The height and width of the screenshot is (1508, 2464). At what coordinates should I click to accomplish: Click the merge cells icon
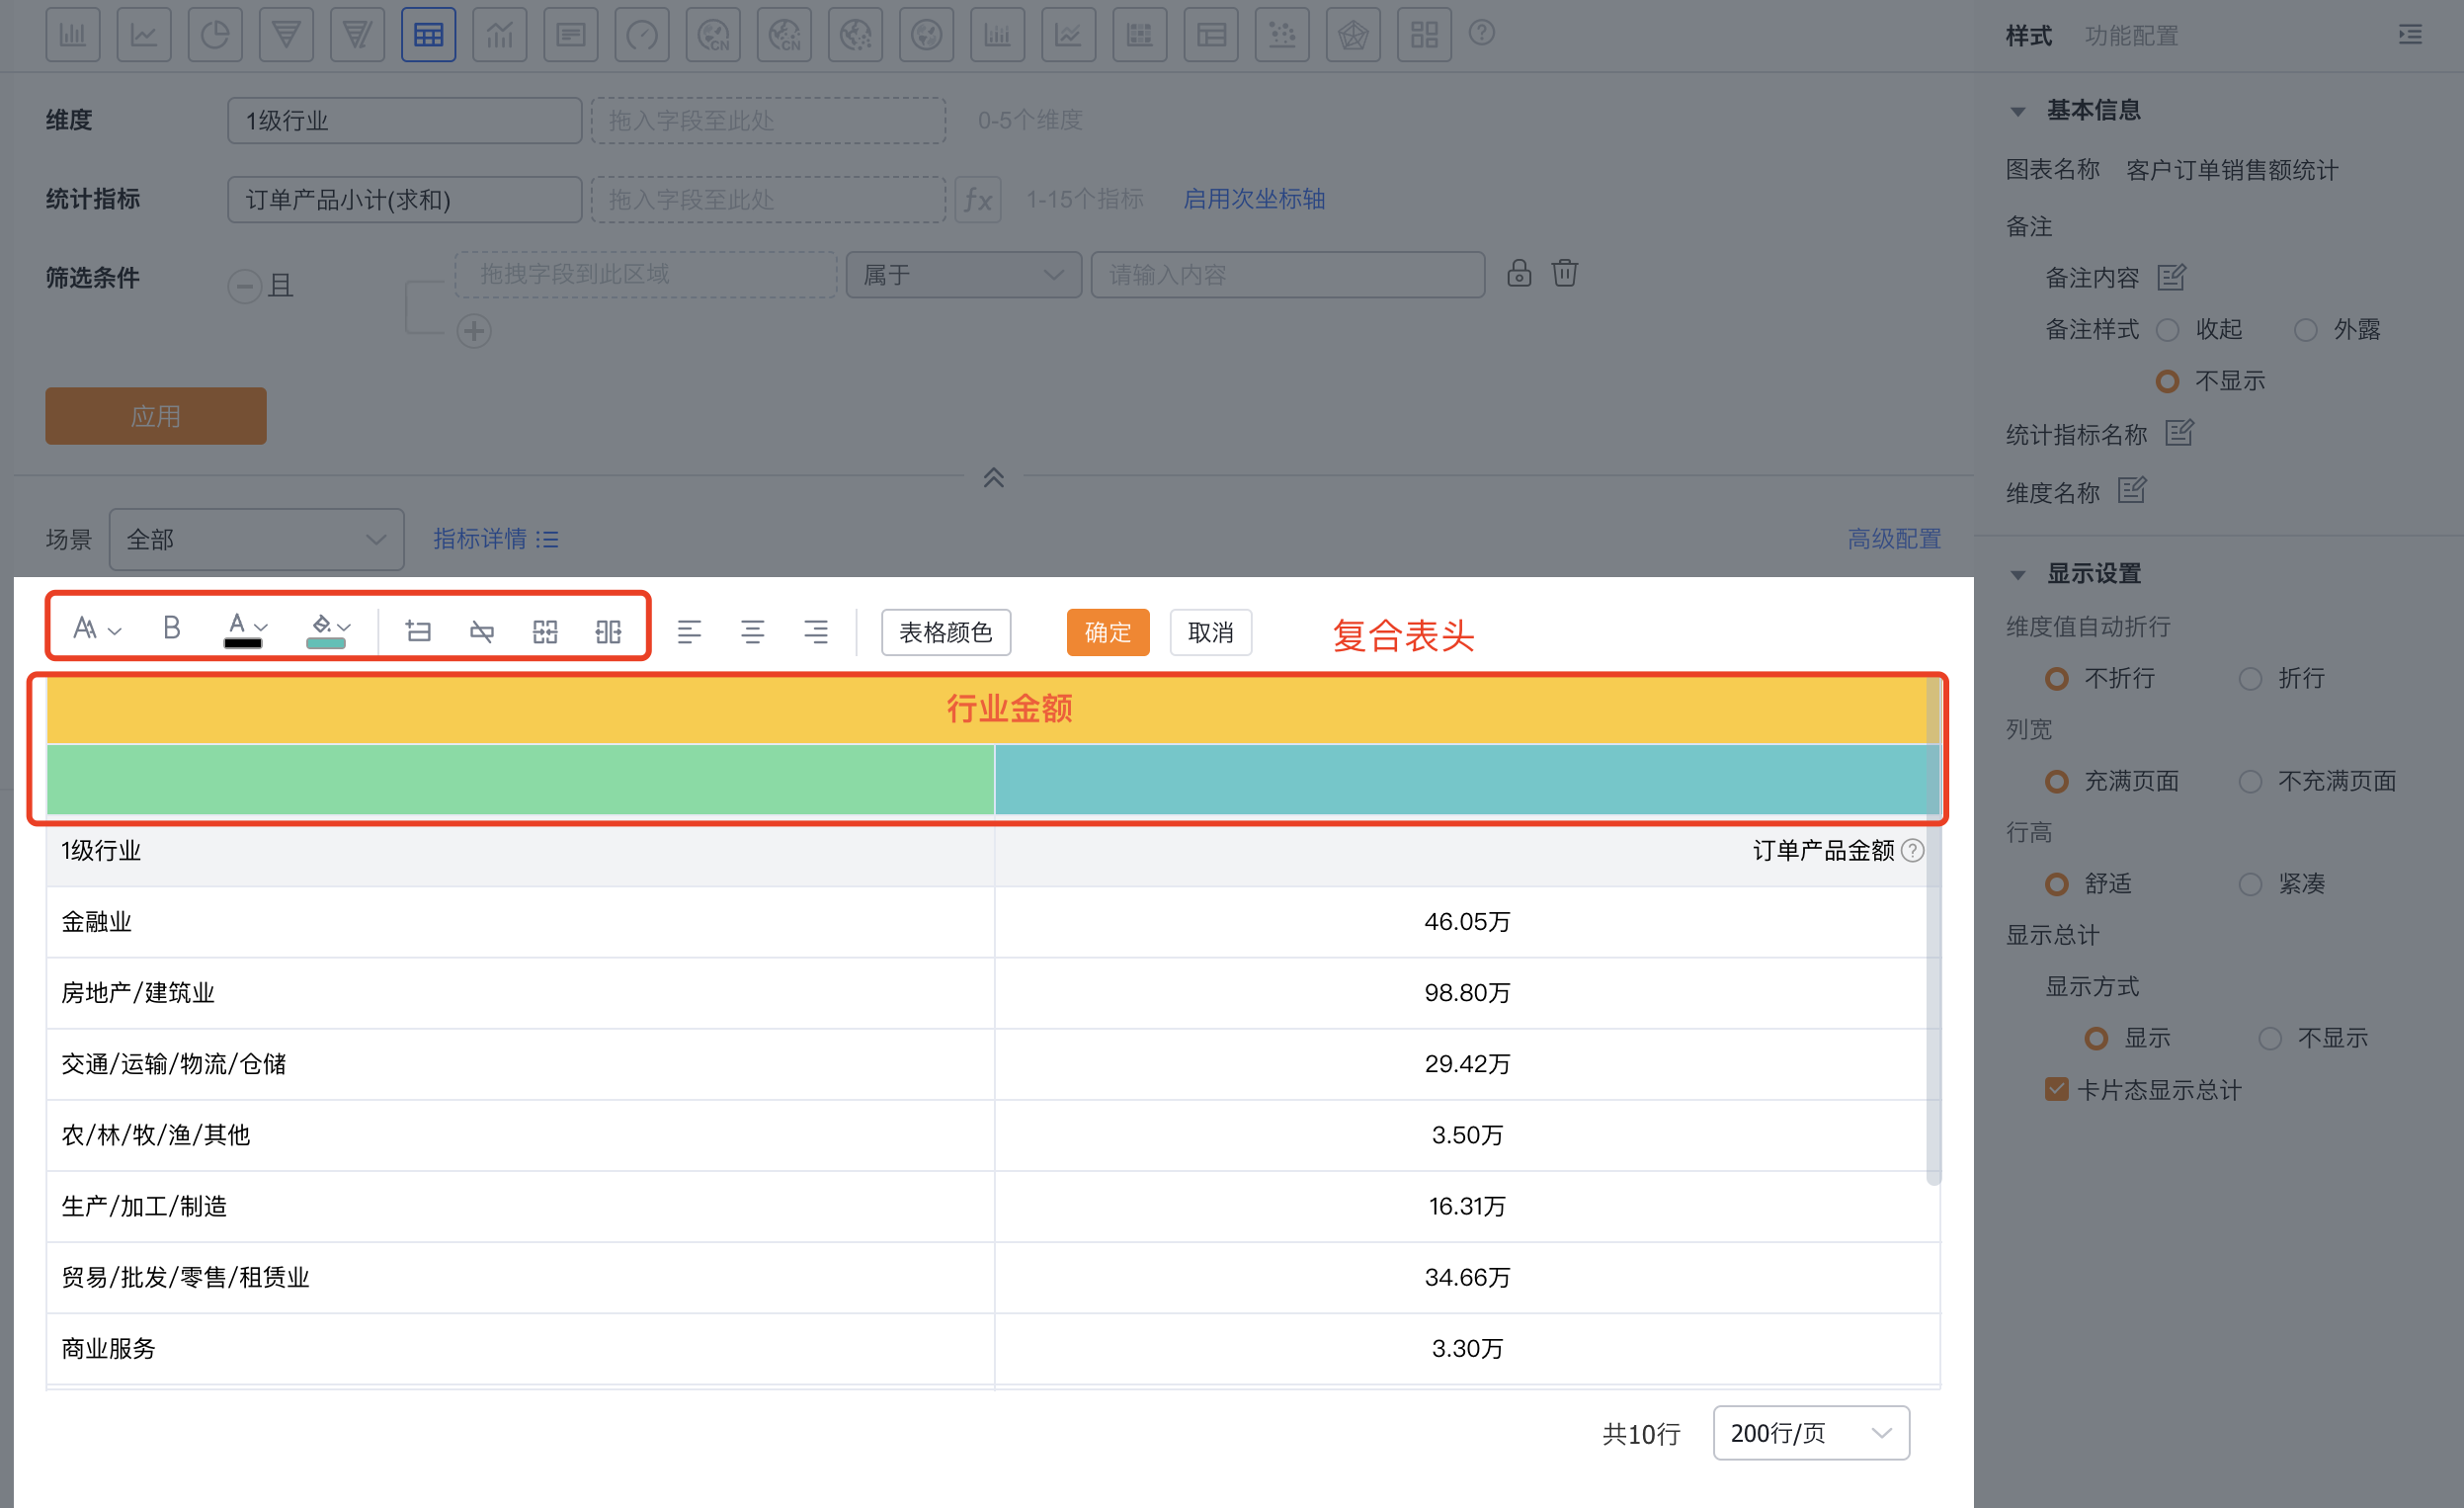[x=545, y=631]
